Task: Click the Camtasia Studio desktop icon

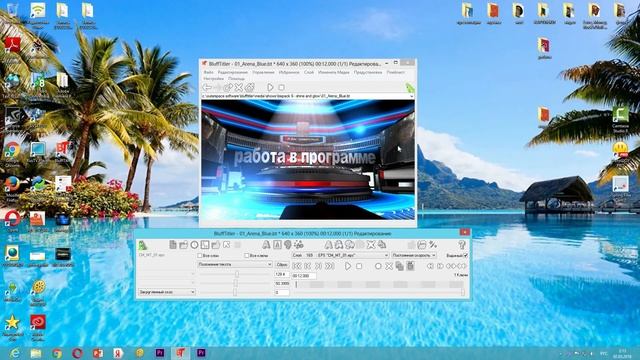Action: [x=620, y=119]
